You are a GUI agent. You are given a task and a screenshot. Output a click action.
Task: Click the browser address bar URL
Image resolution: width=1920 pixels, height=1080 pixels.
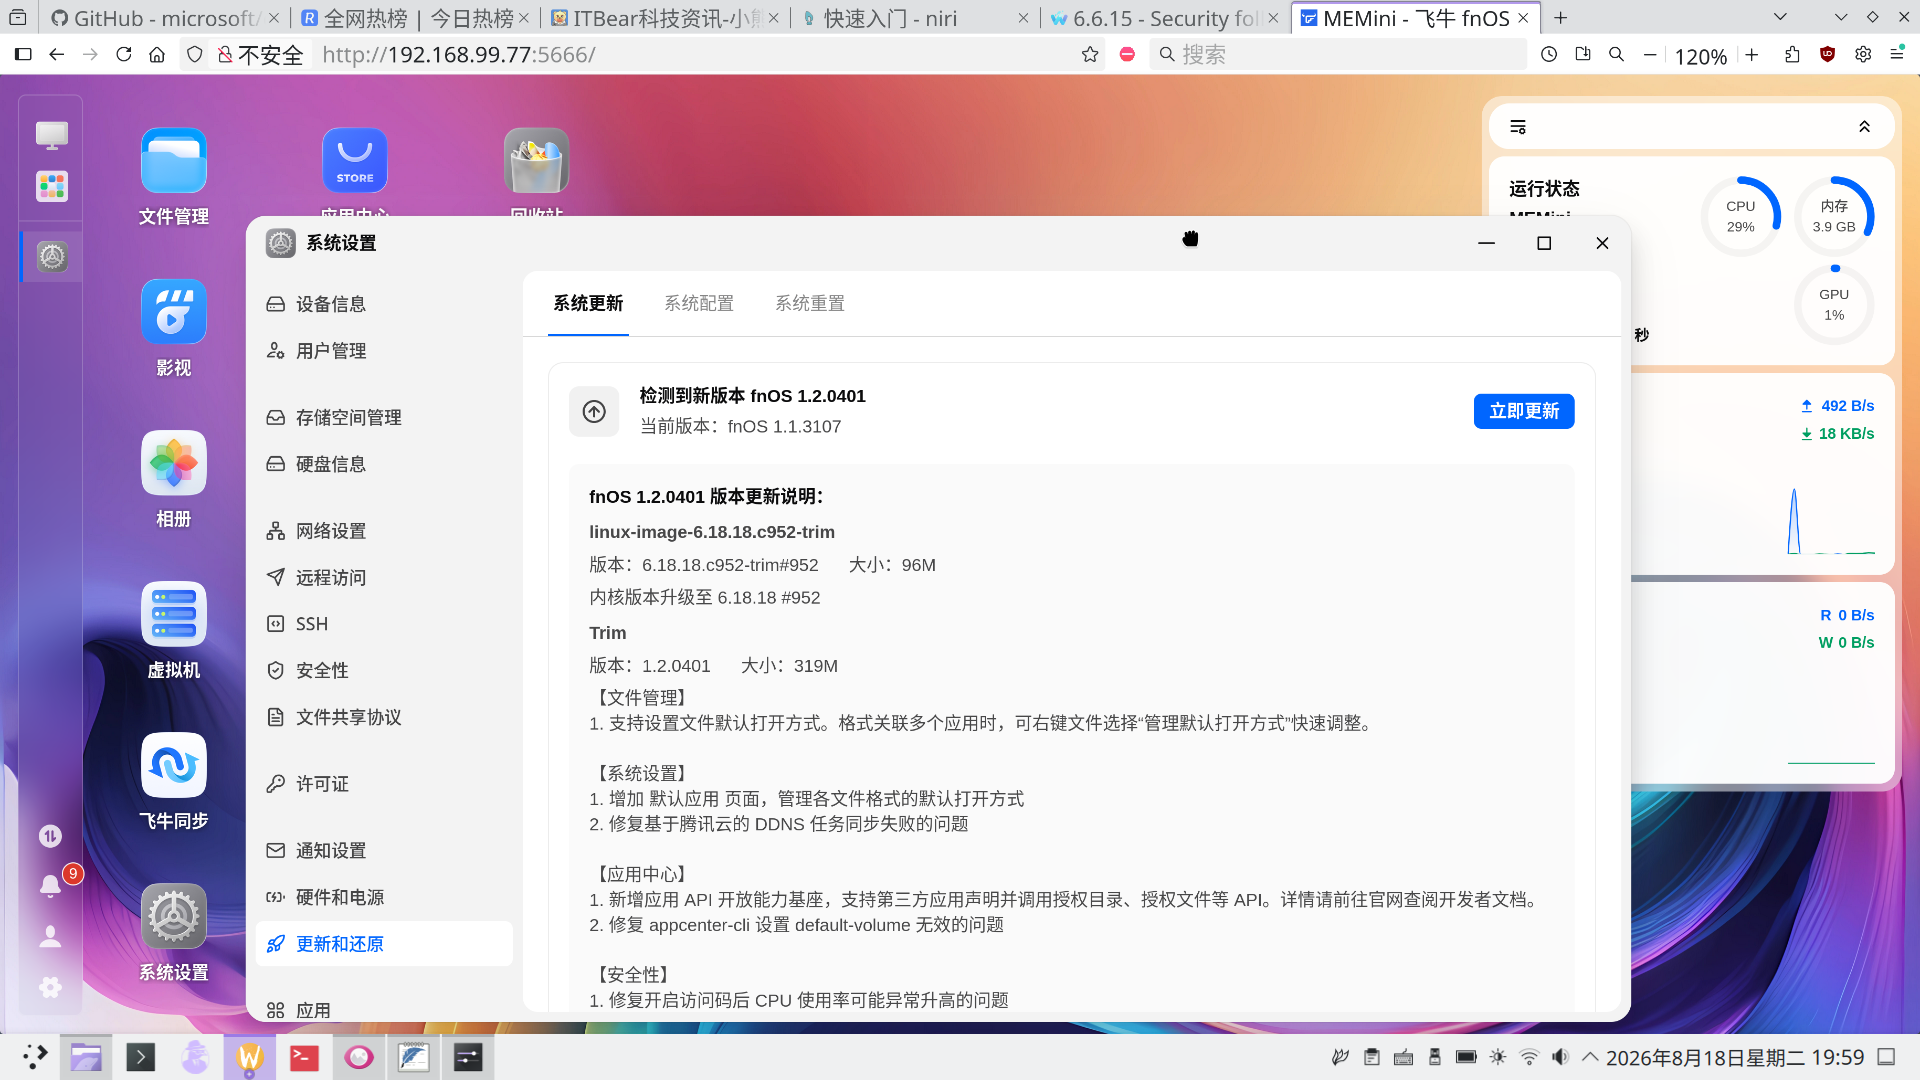coord(458,55)
